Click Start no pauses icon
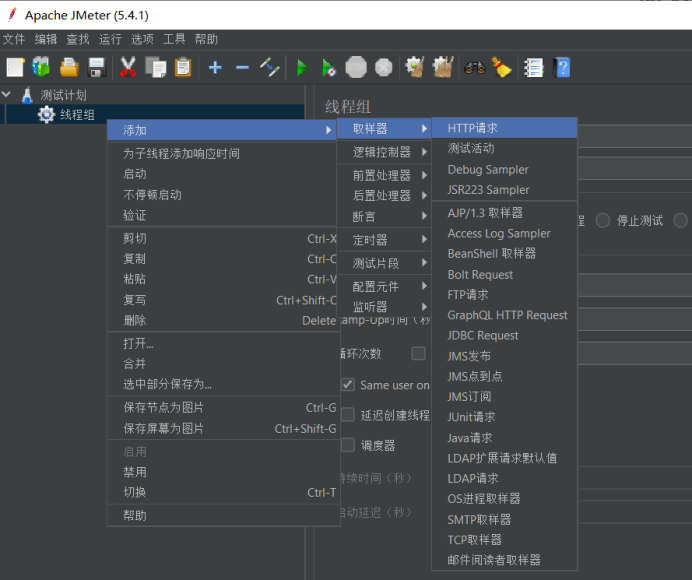This screenshot has width=692, height=580. [x=329, y=68]
